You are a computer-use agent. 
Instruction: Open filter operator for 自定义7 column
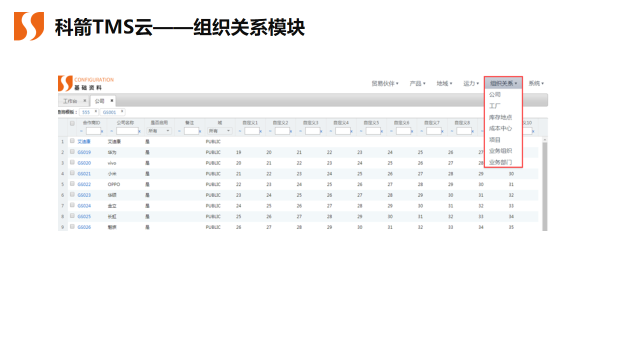(x=422, y=131)
